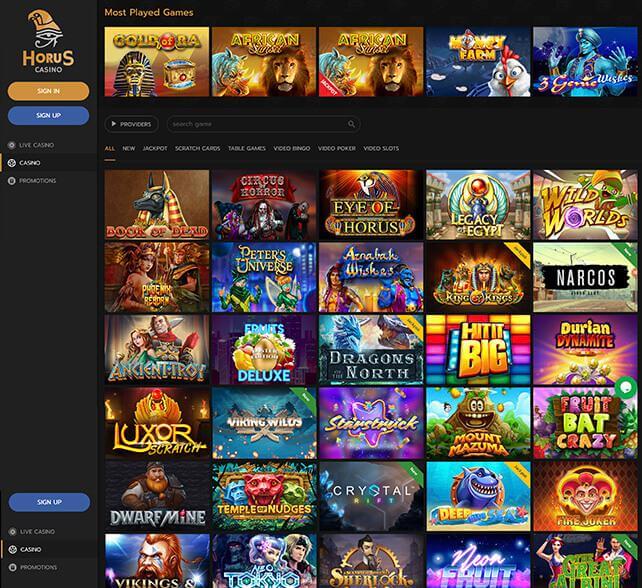Viewport: 642px width, 588px height.
Task: Open Starstruck game
Action: coord(371,423)
